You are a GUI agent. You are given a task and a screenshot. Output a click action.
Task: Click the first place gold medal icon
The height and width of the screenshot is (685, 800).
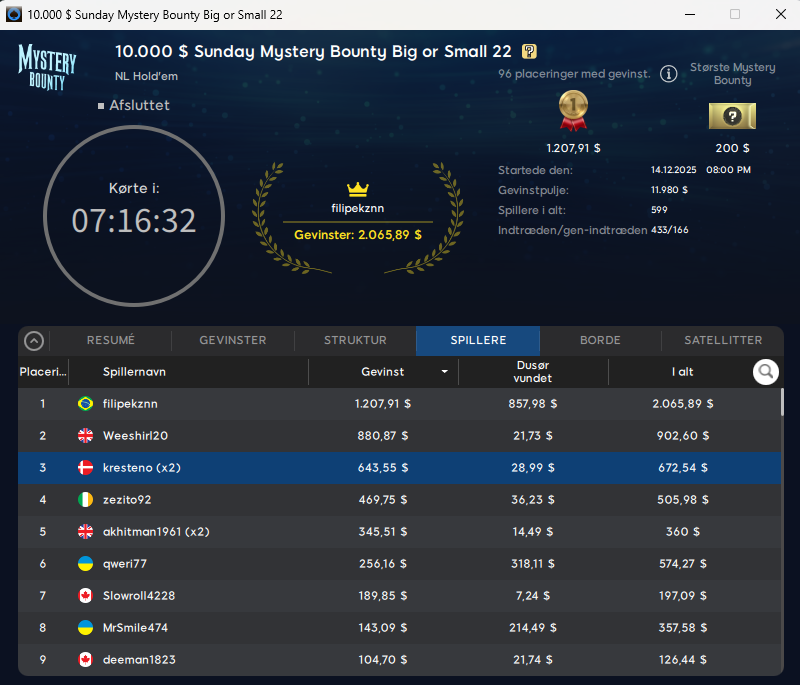click(x=572, y=110)
